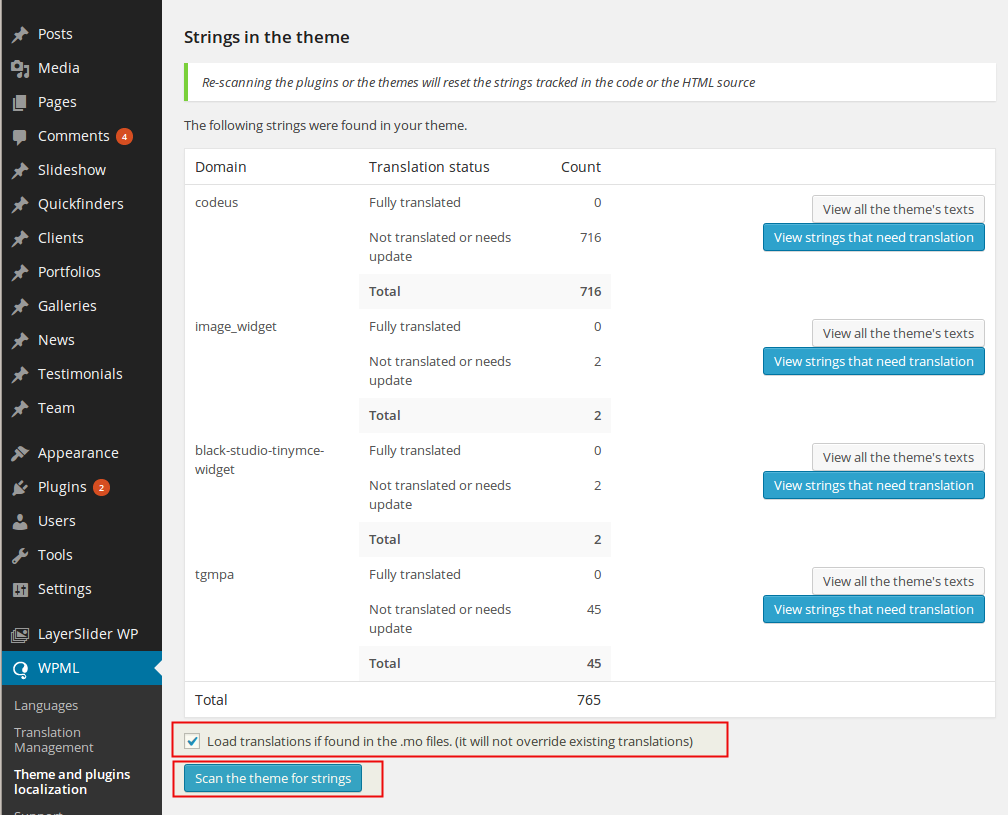Click the re-scanning notice message
This screenshot has width=1008, height=815.
pos(478,82)
